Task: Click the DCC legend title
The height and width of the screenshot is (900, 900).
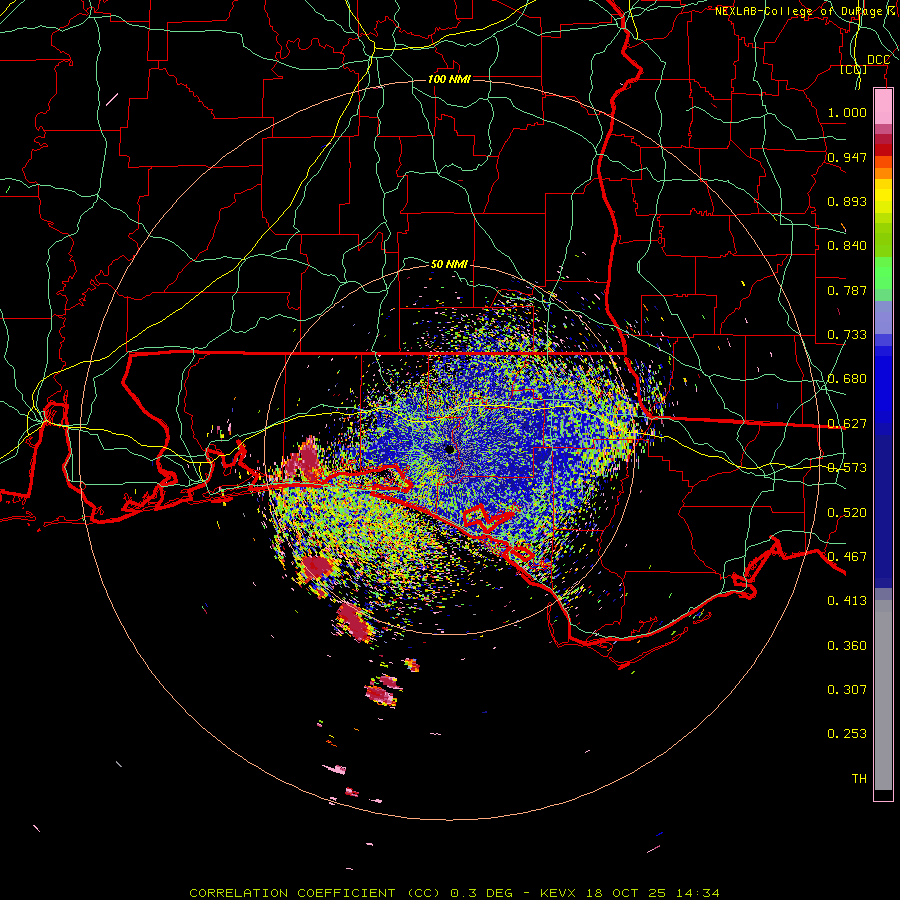Action: [x=878, y=60]
